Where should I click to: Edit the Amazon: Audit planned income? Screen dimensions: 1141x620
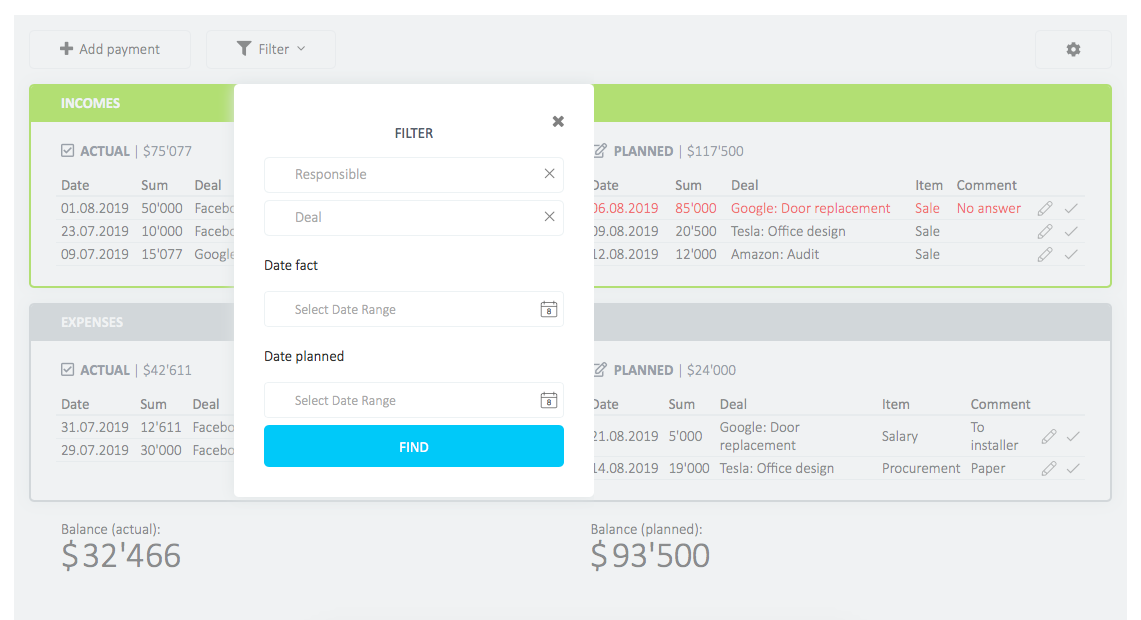click(x=1045, y=255)
